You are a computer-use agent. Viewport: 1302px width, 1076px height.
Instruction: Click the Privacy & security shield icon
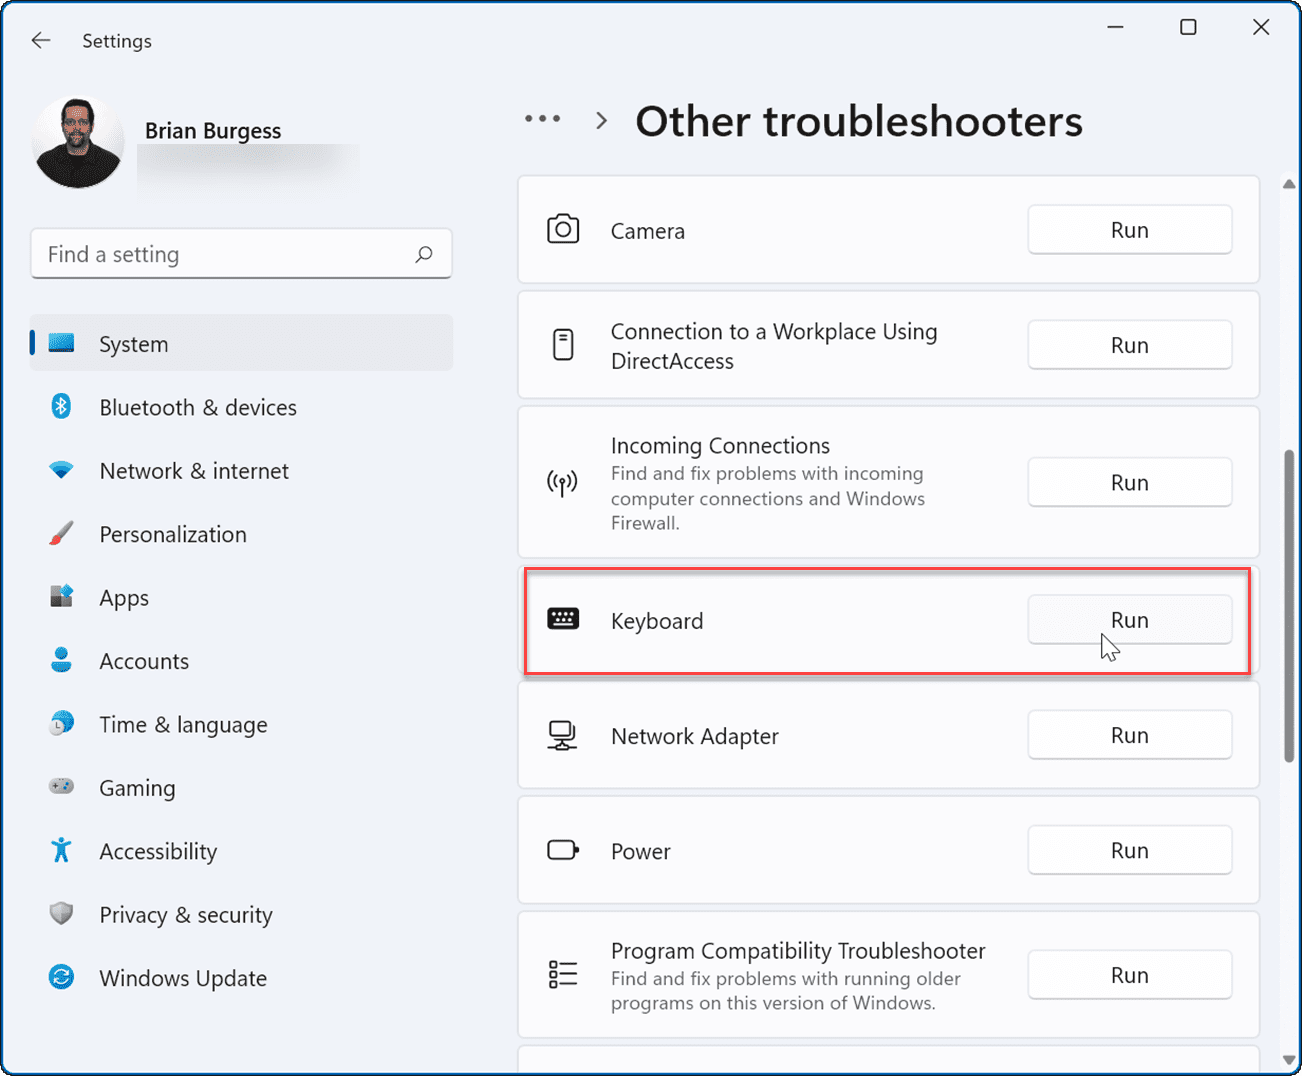pyautogui.click(x=62, y=914)
